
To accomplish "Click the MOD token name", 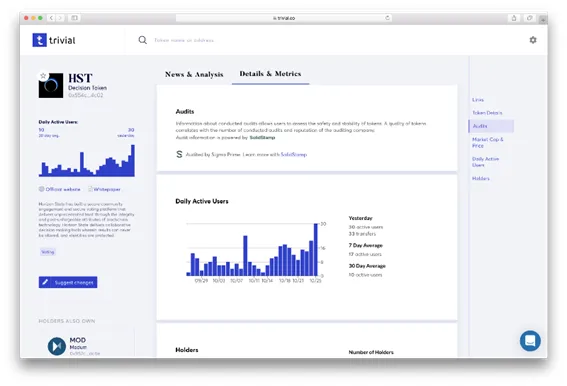I will click(x=78, y=340).
